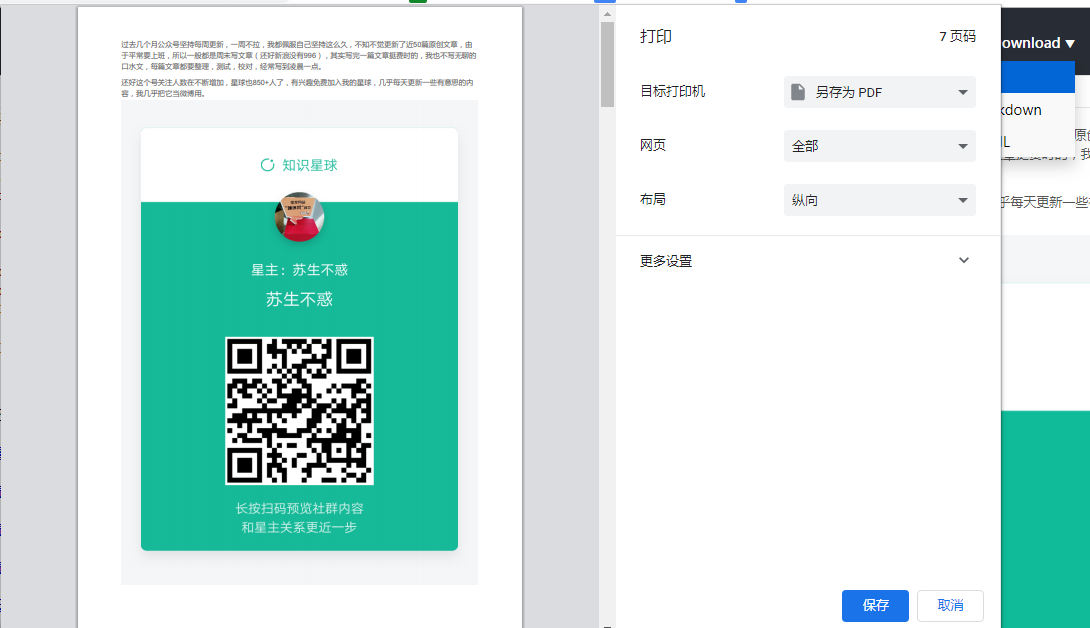Screen dimensions: 1090x628
Task: Click the 长按扫码预览社群内容 text
Action: (x=299, y=508)
